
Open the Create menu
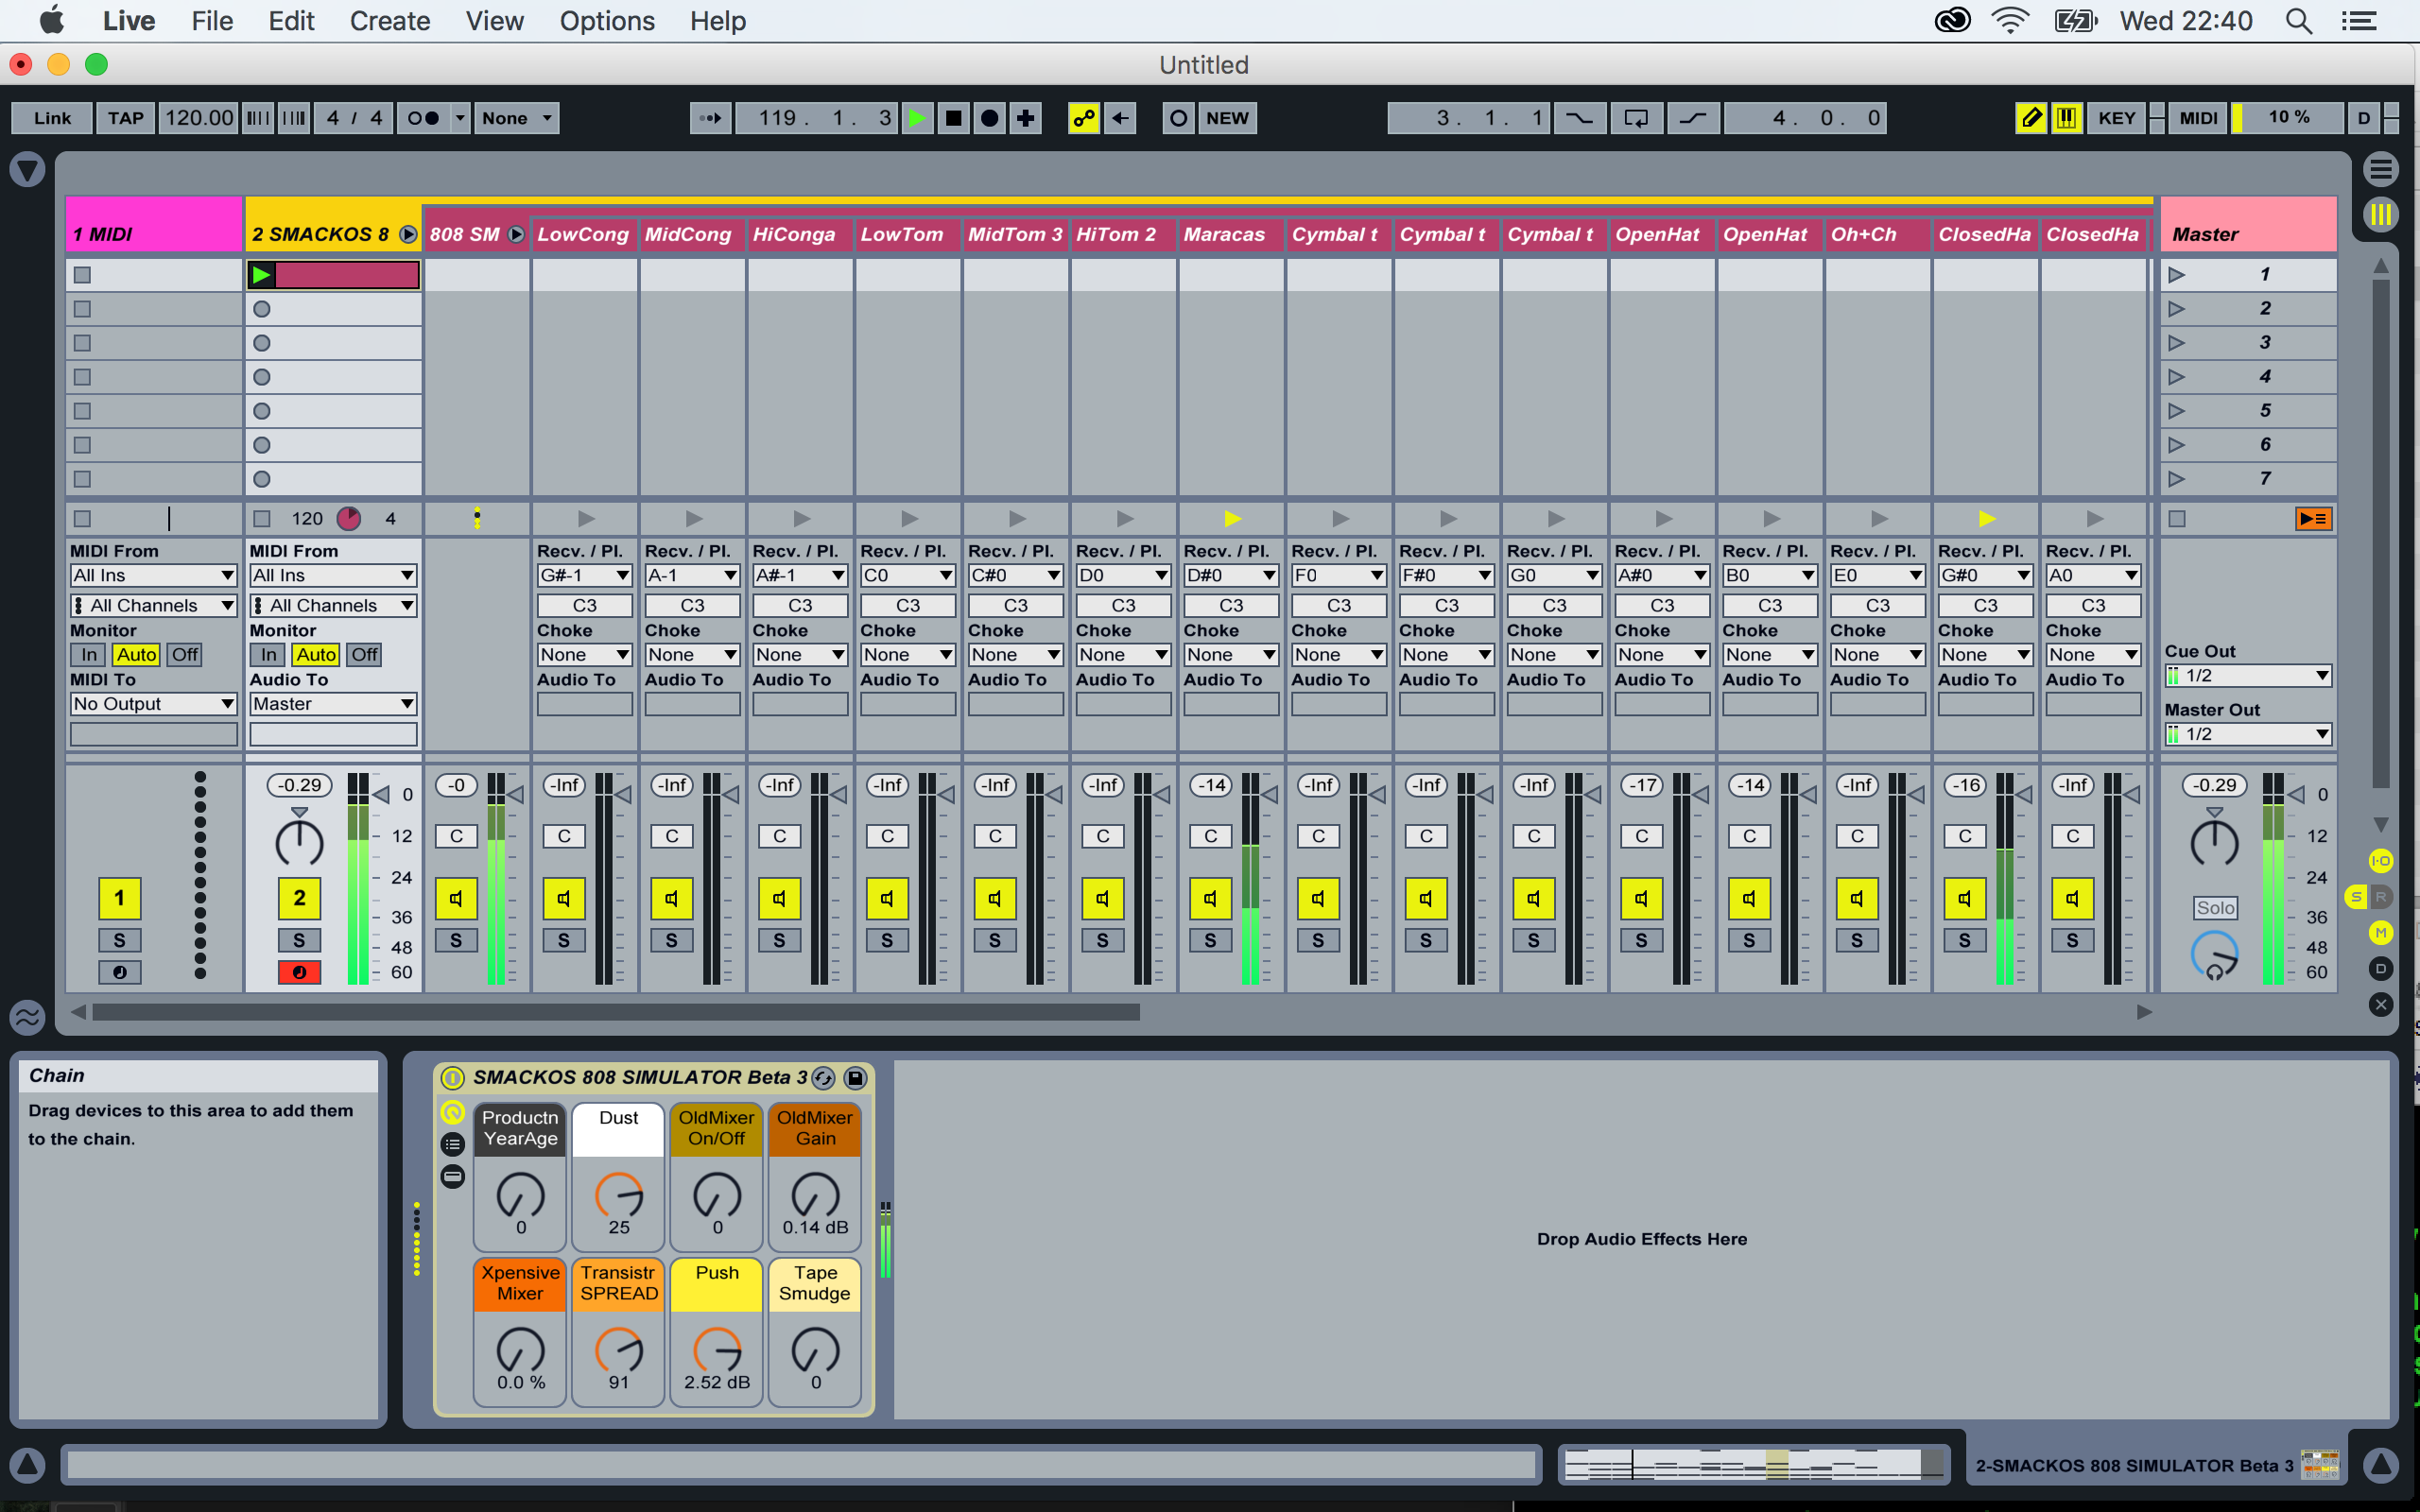389,21
